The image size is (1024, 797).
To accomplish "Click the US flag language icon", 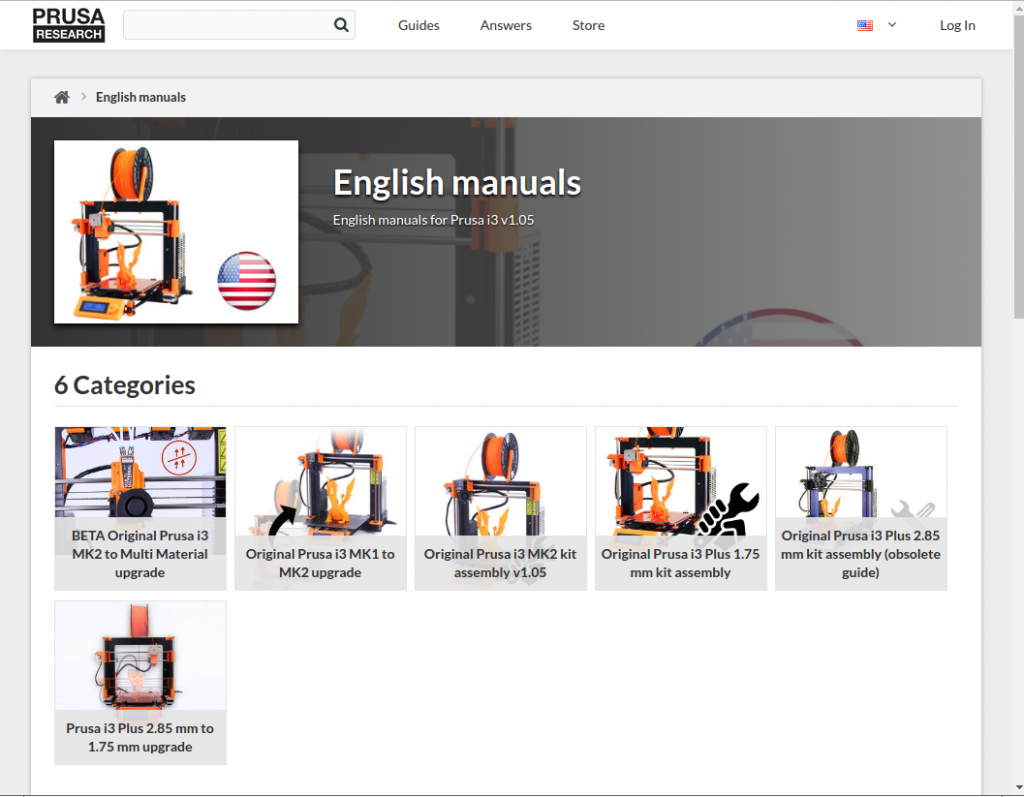I will click(865, 25).
